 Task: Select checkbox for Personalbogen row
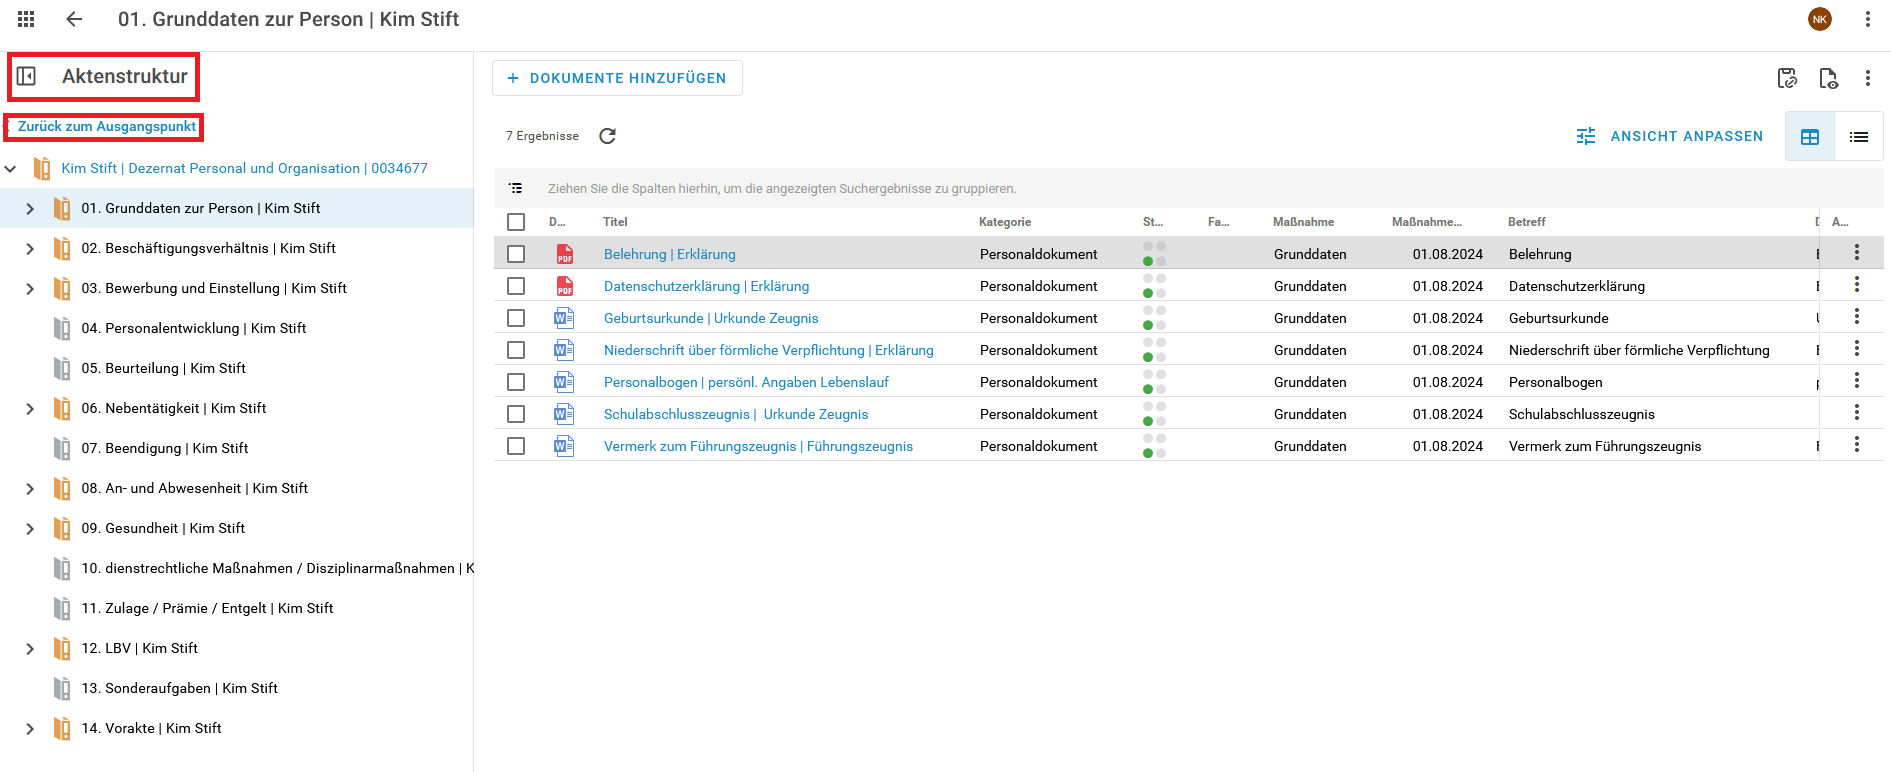tap(516, 382)
